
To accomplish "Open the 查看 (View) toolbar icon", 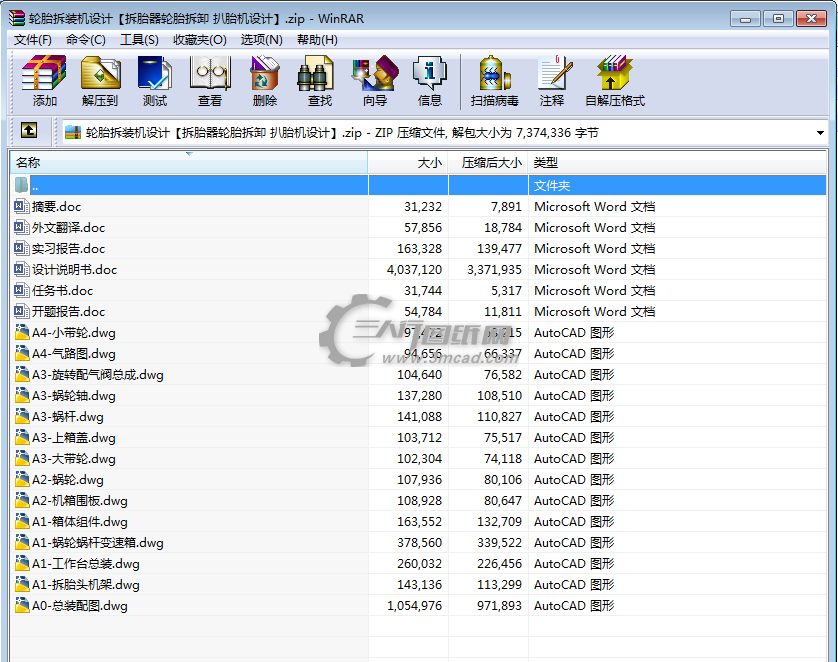I will coord(210,73).
